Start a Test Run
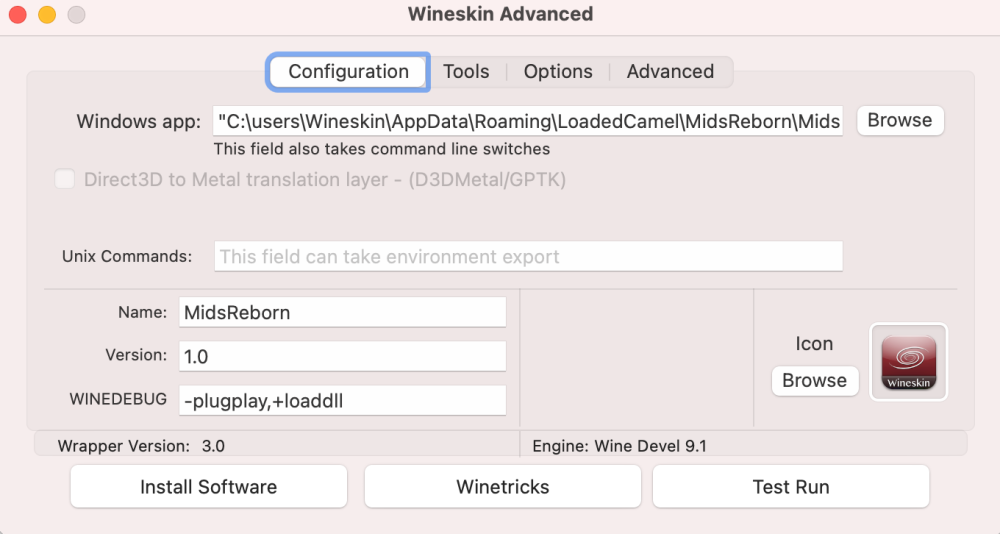 pyautogui.click(x=790, y=487)
